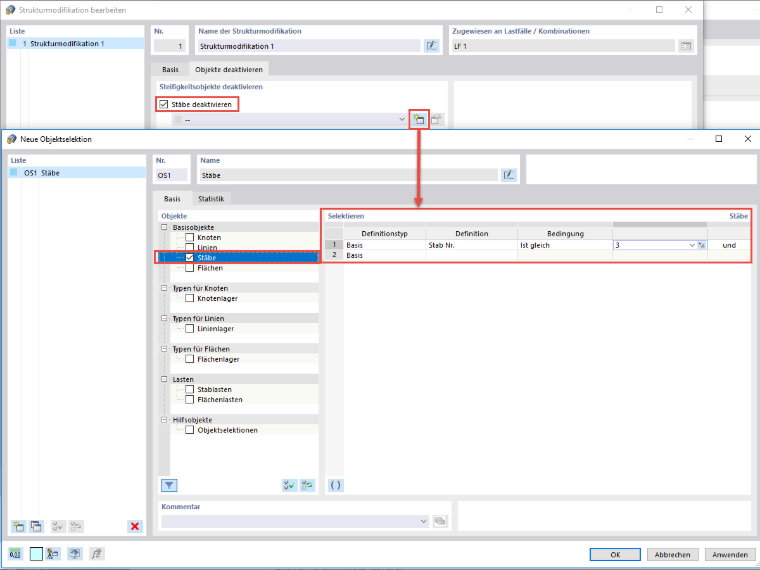Image resolution: width=760 pixels, height=570 pixels.
Task: Click the Strukturmodifikation 1 name input field
Action: [x=309, y=46]
